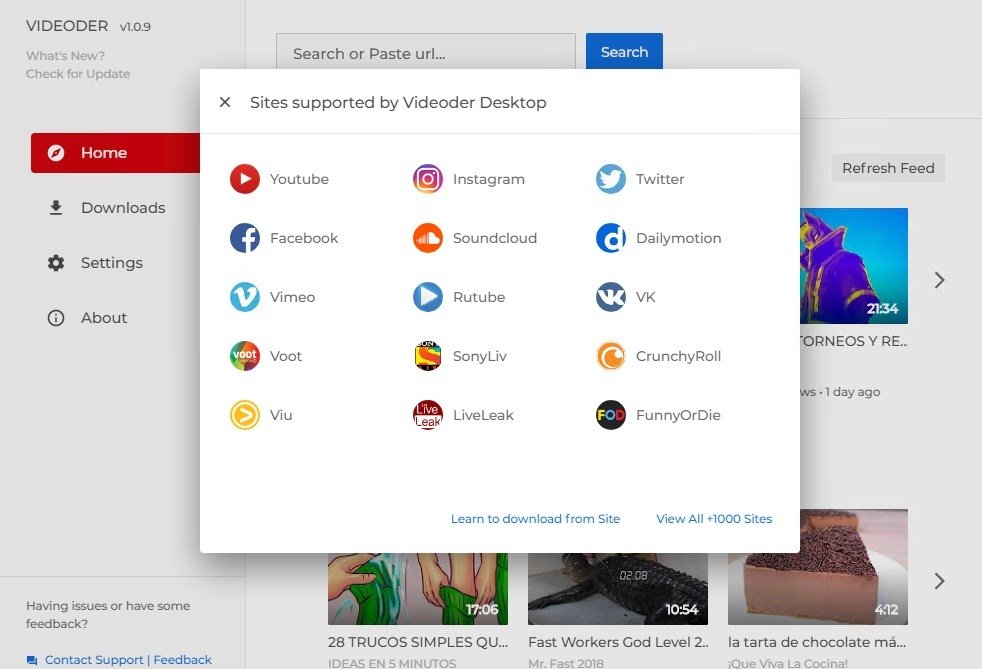Pick the Vimeo logo icon

pyautogui.click(x=245, y=297)
